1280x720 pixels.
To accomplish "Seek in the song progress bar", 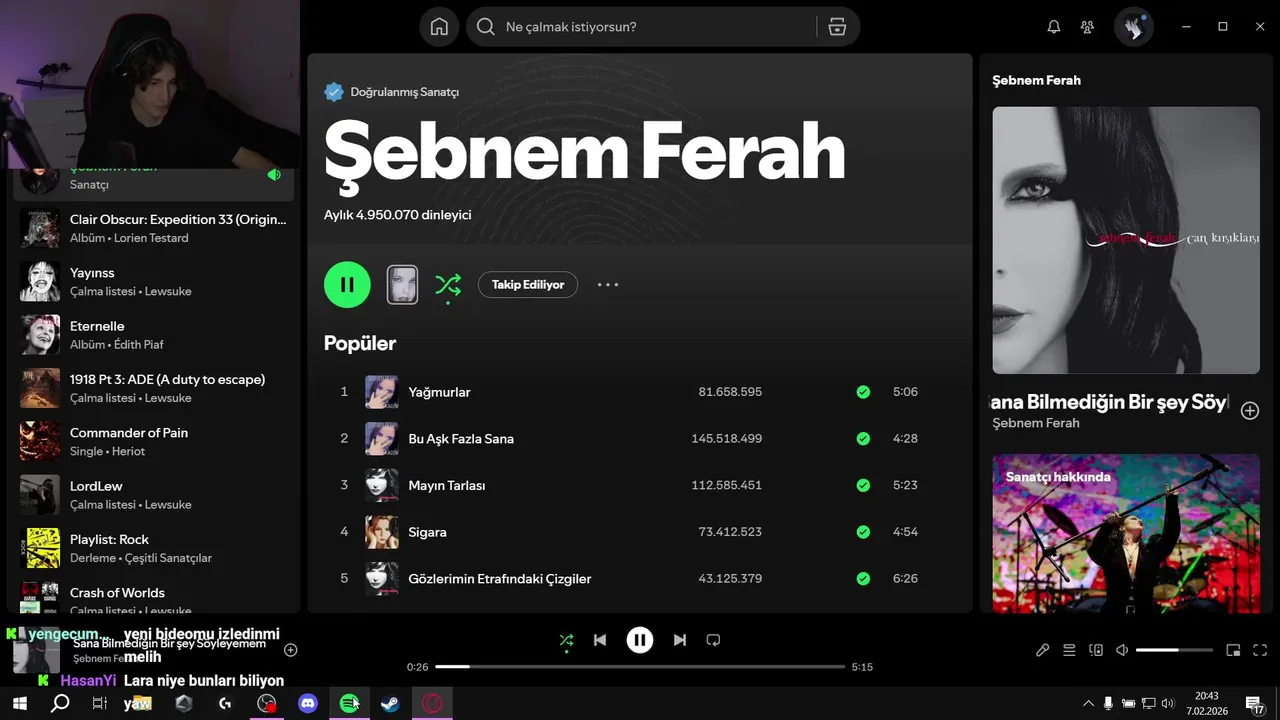I will point(640,666).
